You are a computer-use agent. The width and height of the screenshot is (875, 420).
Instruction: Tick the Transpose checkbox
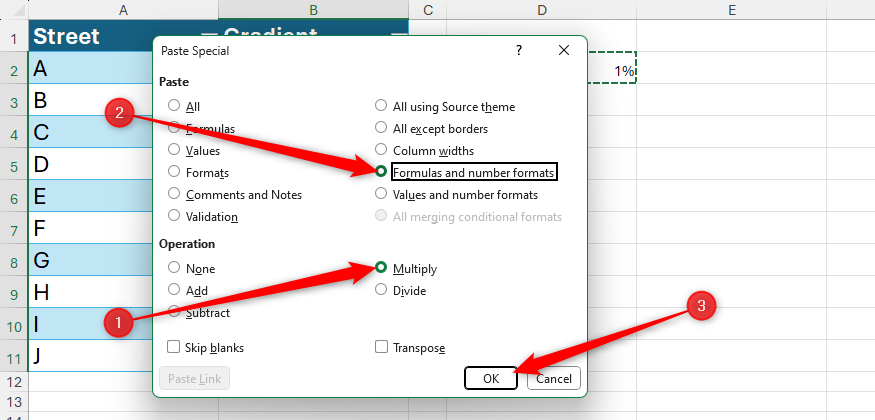(x=381, y=348)
